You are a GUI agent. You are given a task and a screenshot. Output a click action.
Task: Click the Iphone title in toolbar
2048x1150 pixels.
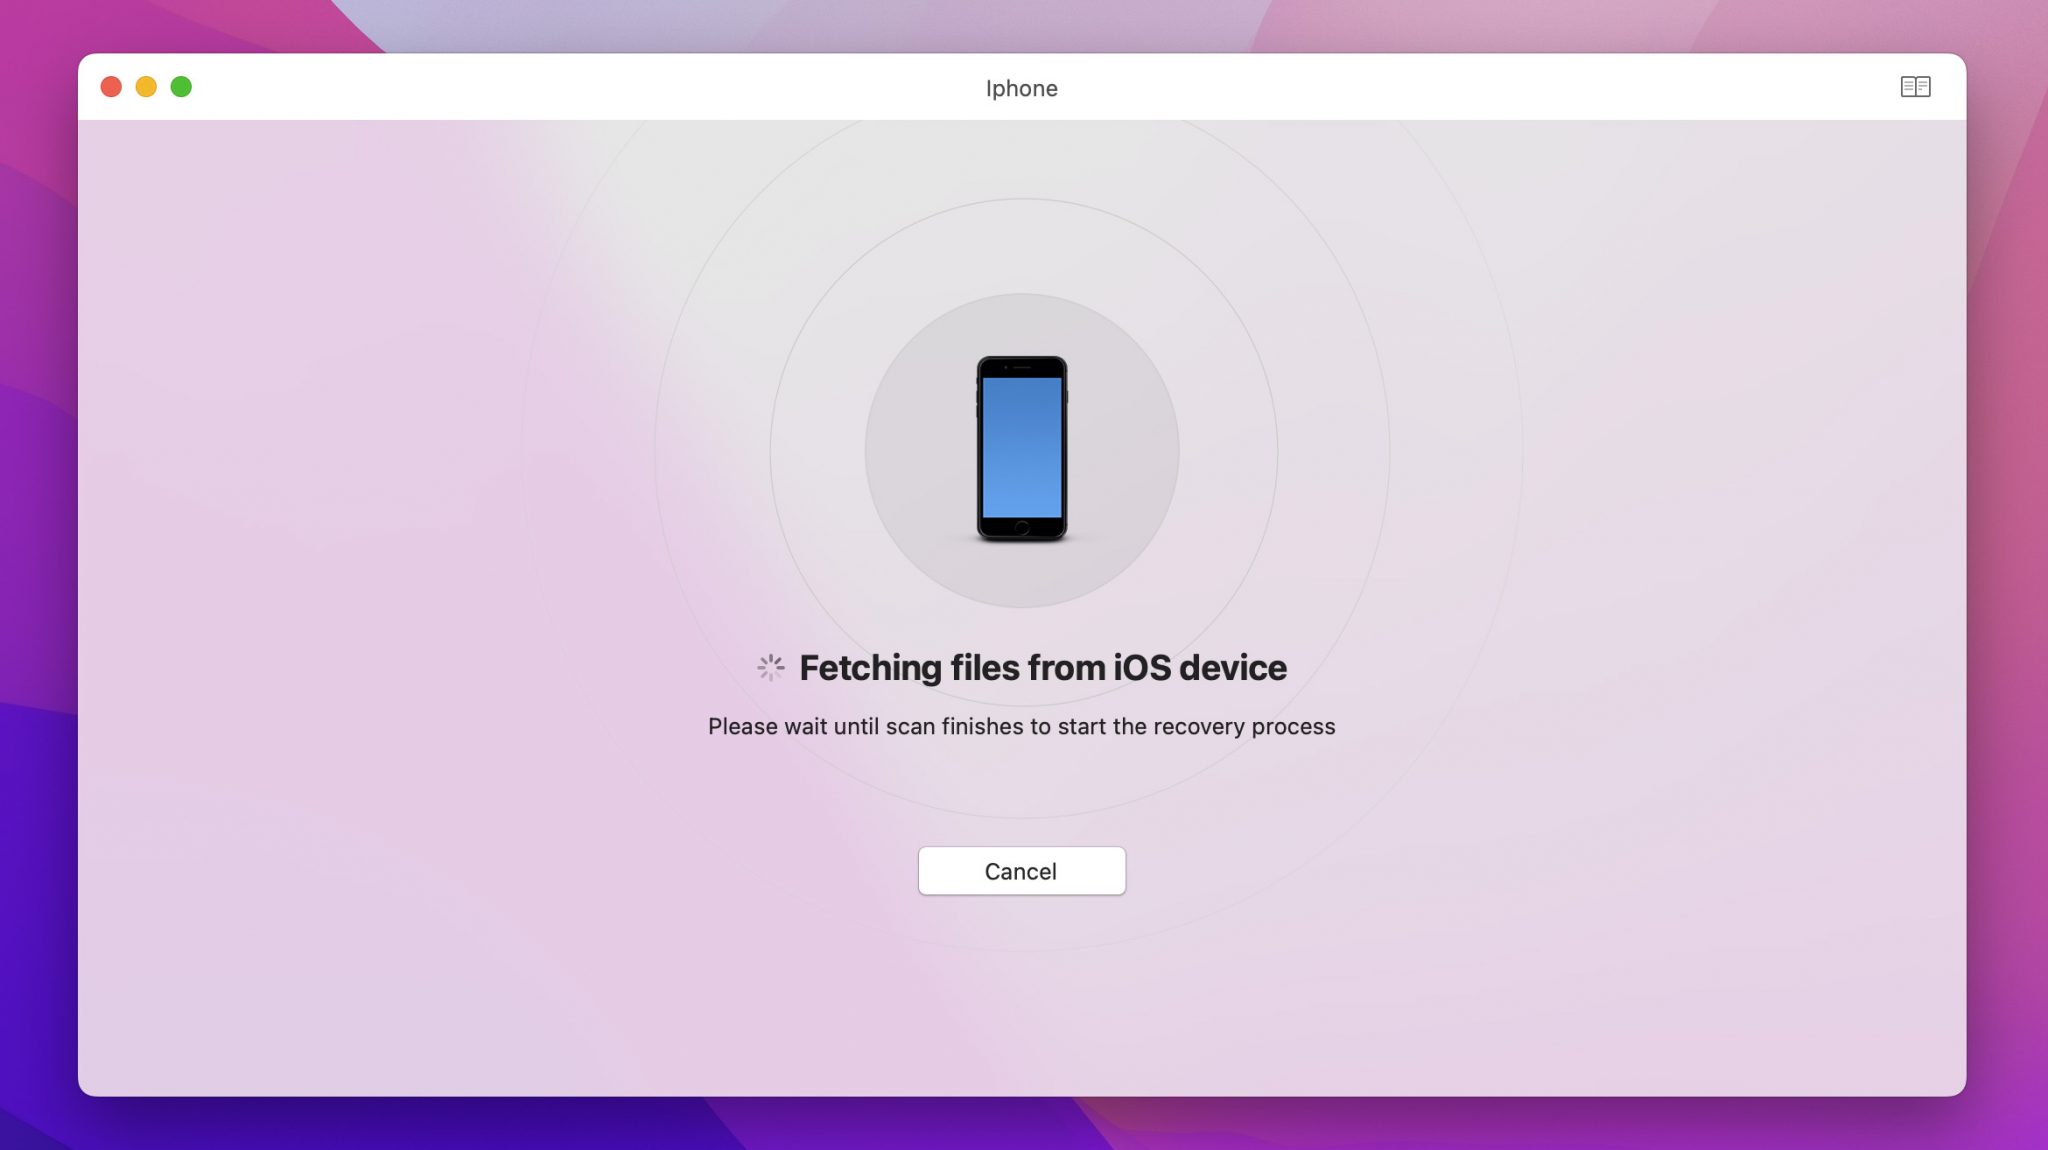(1021, 86)
